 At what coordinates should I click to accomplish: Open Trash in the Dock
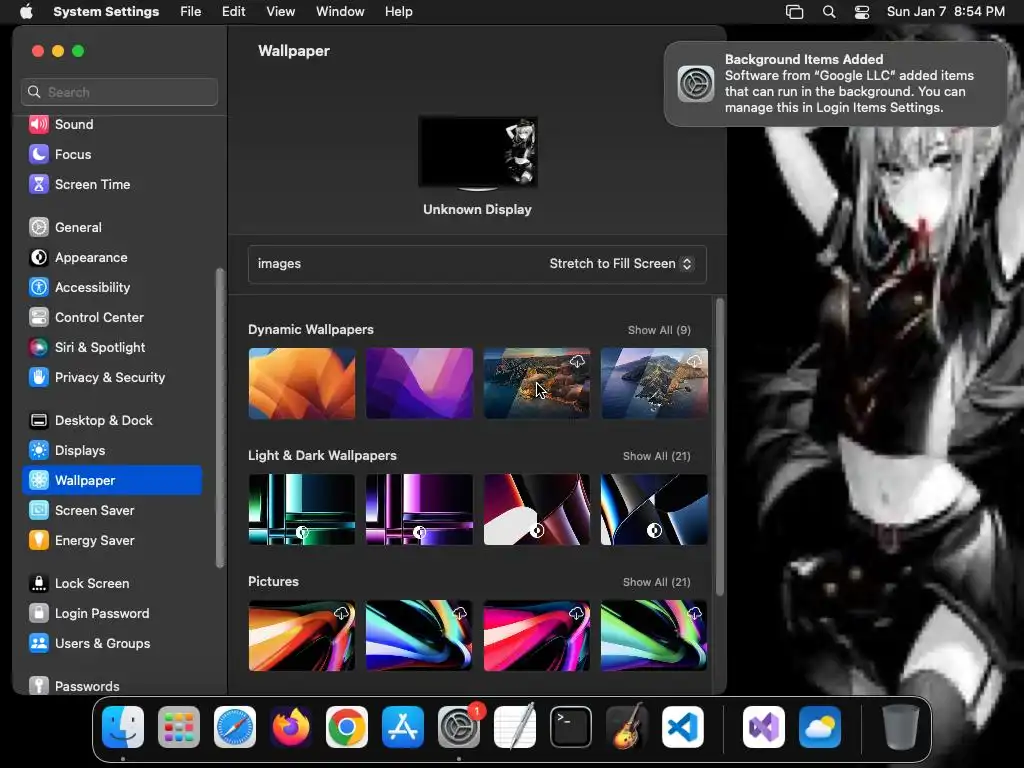pos(901,727)
